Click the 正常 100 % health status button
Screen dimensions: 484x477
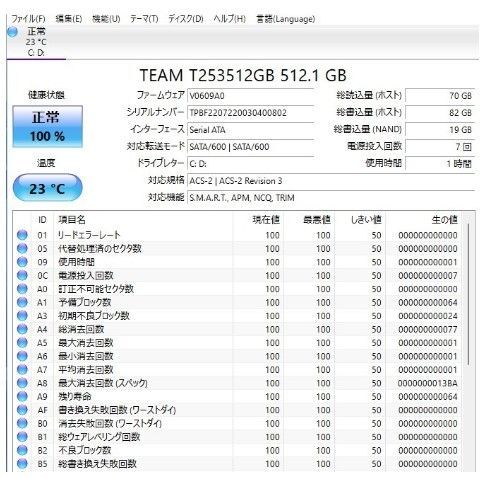[x=48, y=127]
